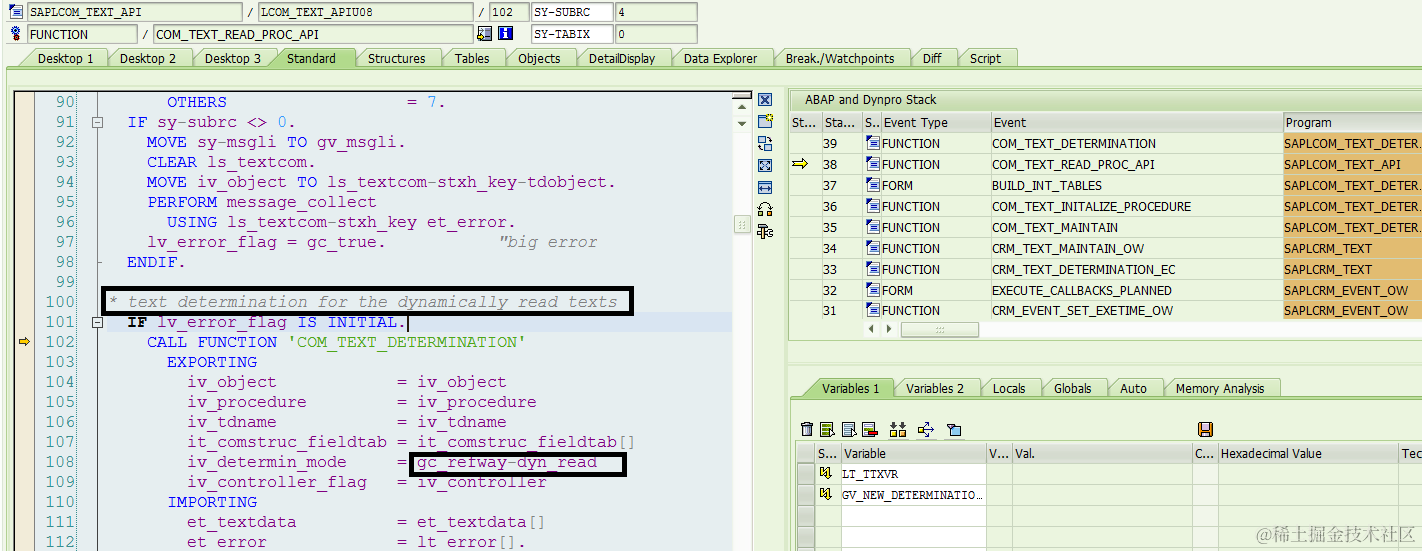
Task: Click the append row icon in the variables toolbar
Action: click(848, 430)
